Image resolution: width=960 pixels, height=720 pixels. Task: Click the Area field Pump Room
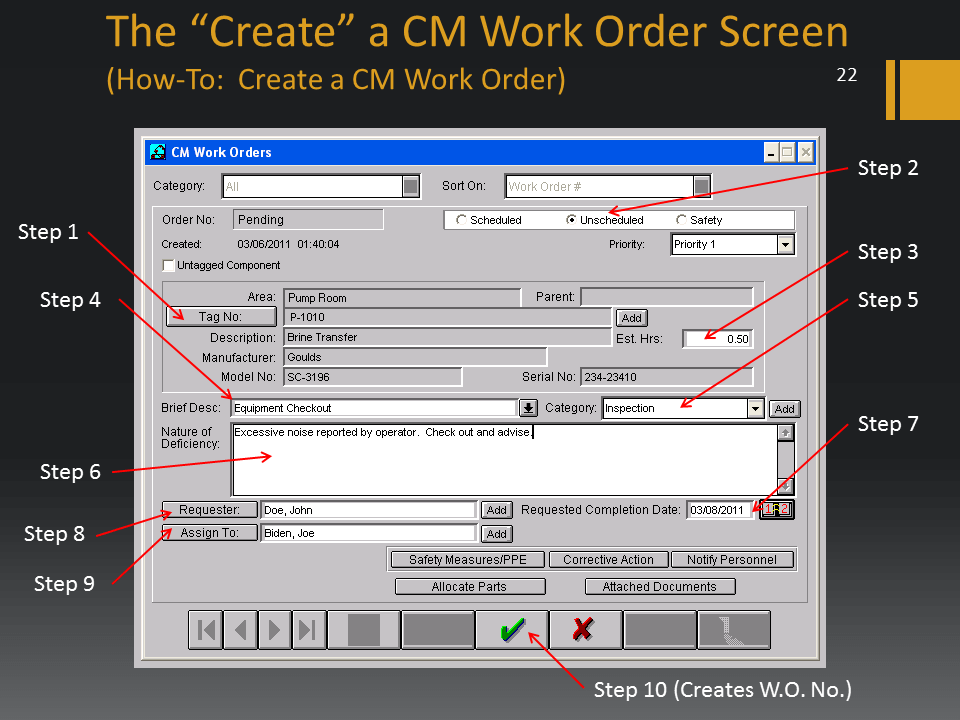pyautogui.click(x=402, y=298)
